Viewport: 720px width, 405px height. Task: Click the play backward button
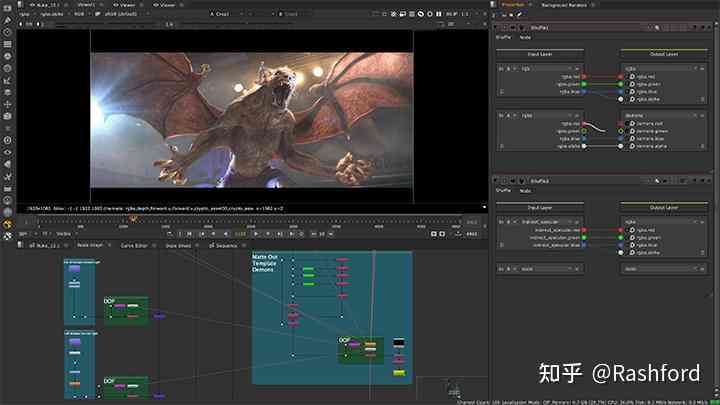coord(225,234)
